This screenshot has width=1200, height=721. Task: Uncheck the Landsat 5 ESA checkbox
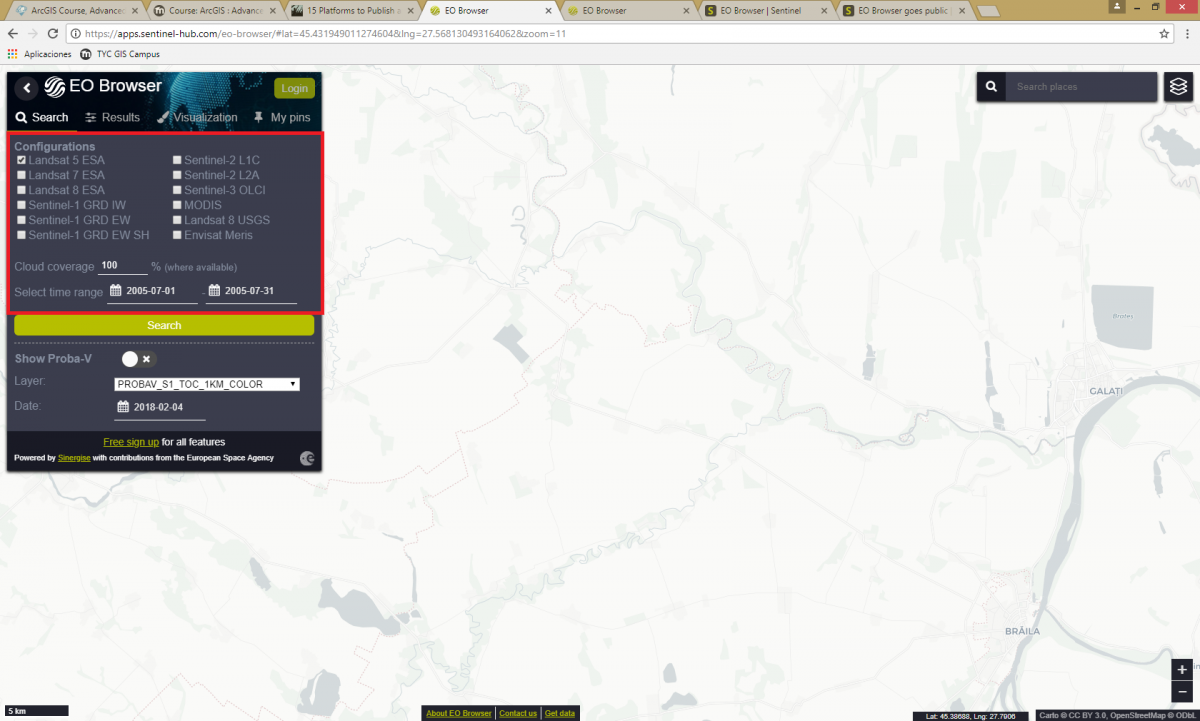(x=21, y=159)
